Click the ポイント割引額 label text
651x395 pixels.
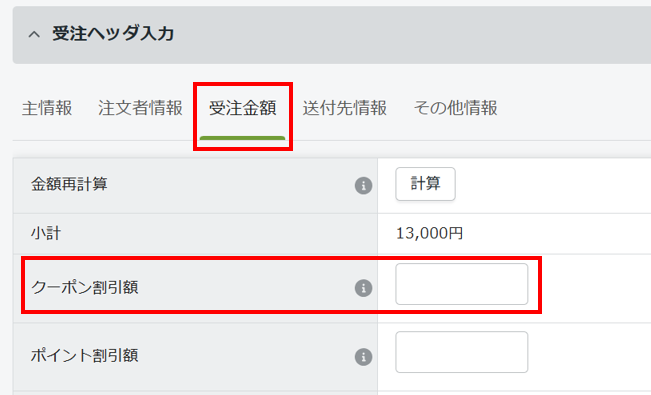coord(84,356)
